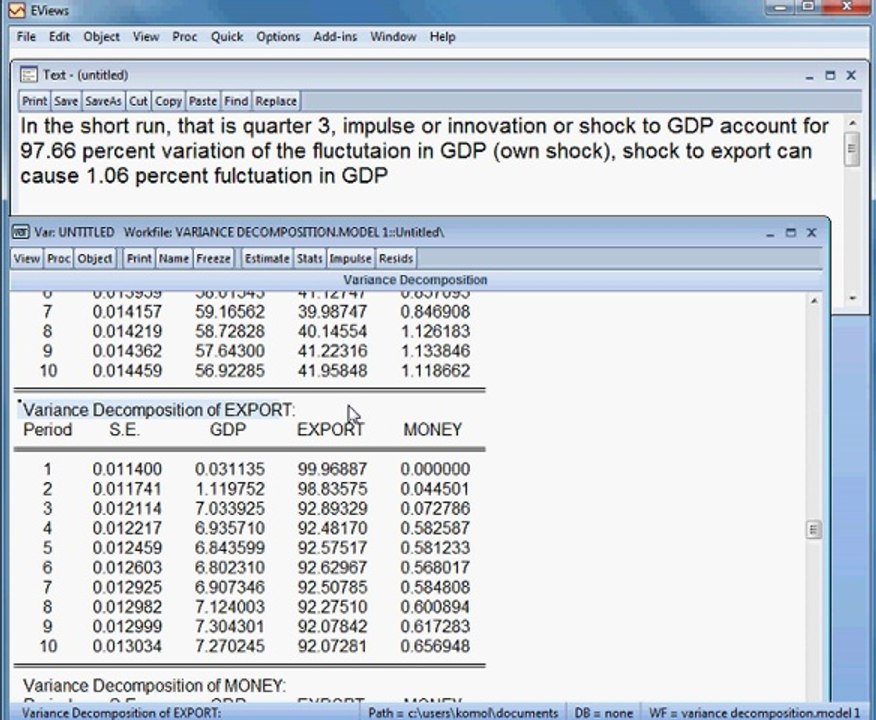Click the GDP column header in EXPORT table

[228, 430]
